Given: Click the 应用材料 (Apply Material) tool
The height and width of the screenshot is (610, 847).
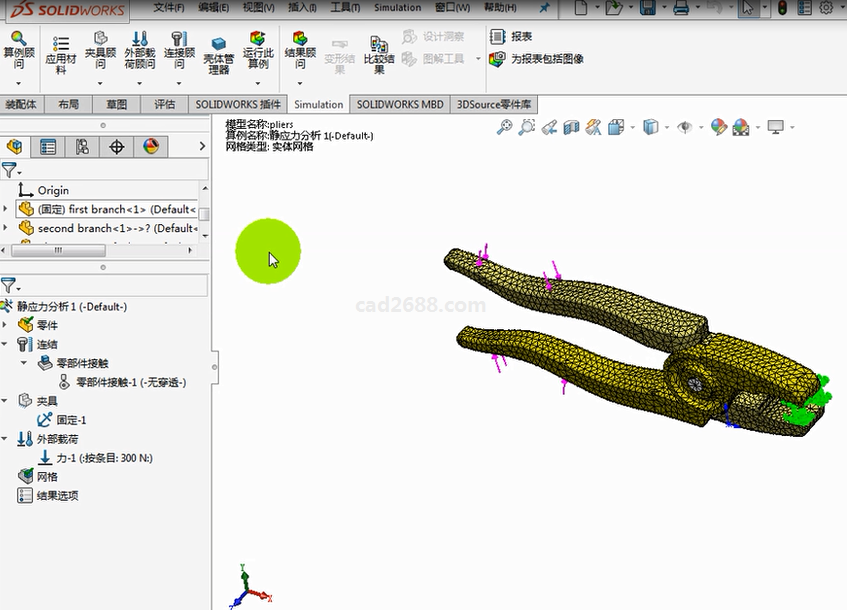Looking at the screenshot, I should coord(60,56).
